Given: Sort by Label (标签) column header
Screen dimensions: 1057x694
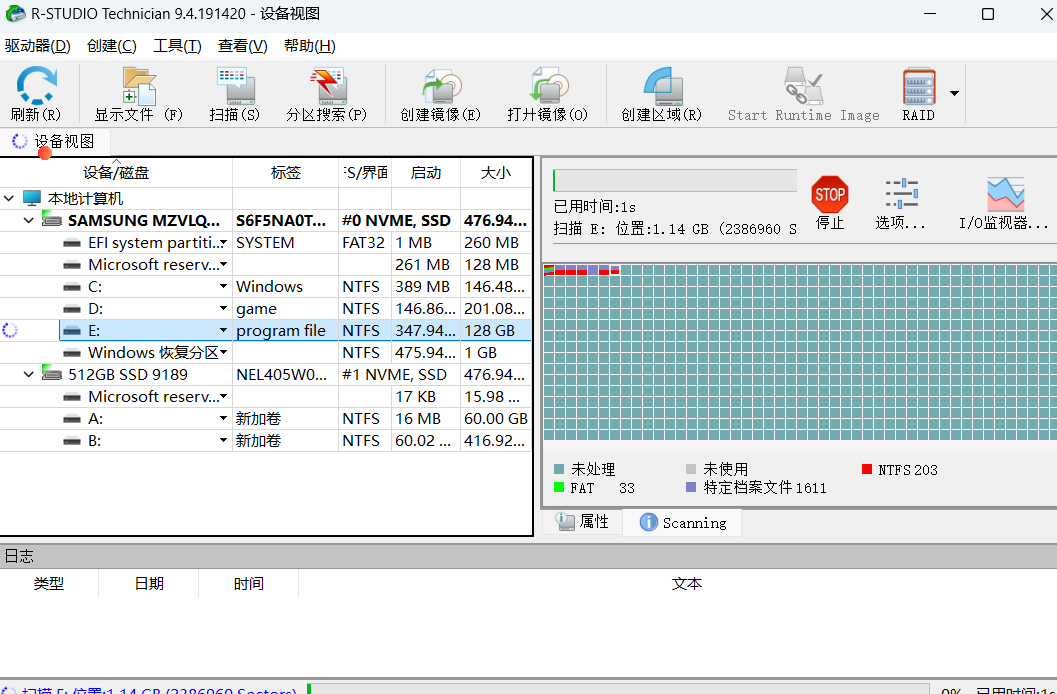Looking at the screenshot, I should (x=285, y=172).
